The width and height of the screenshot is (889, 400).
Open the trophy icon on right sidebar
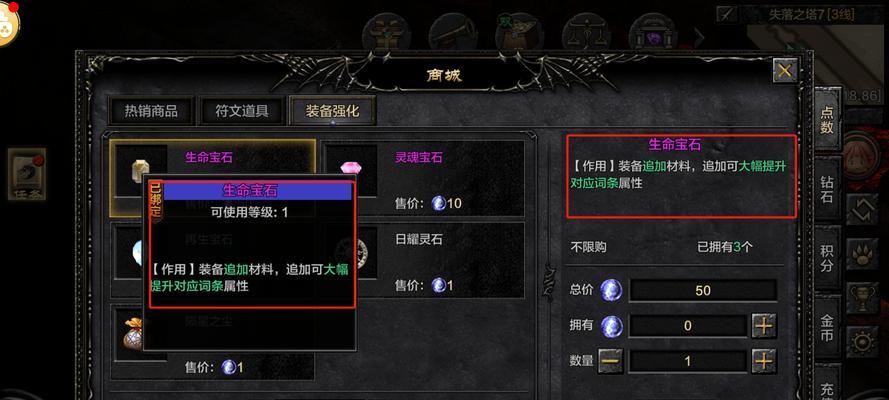[862, 296]
